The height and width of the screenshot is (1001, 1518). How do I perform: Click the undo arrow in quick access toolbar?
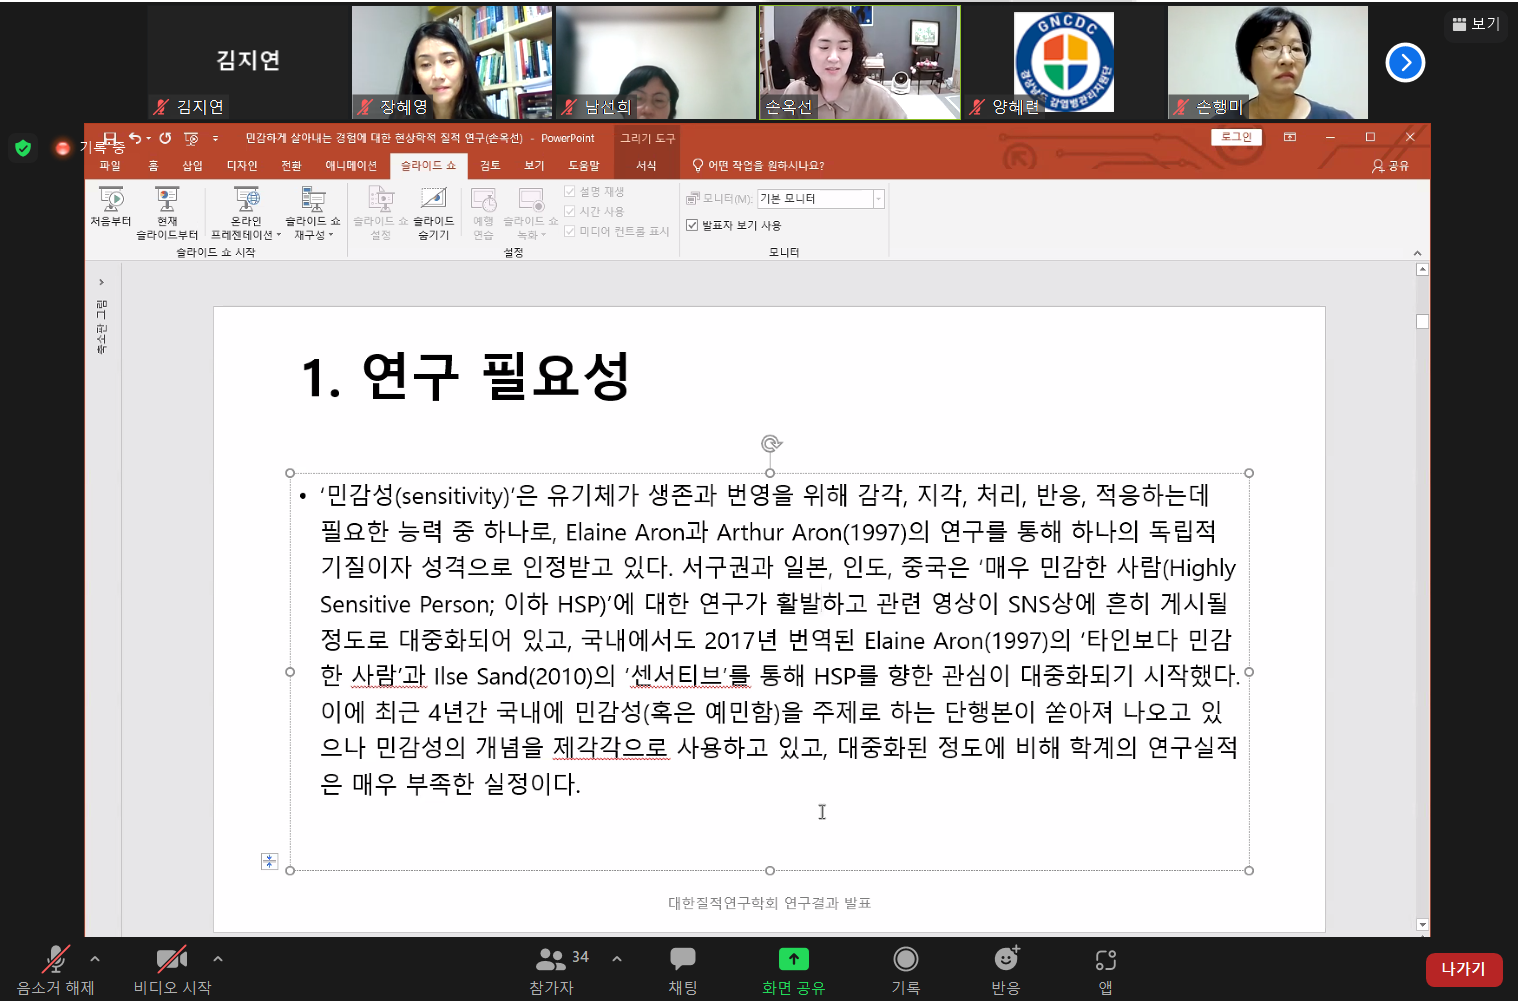(135, 138)
